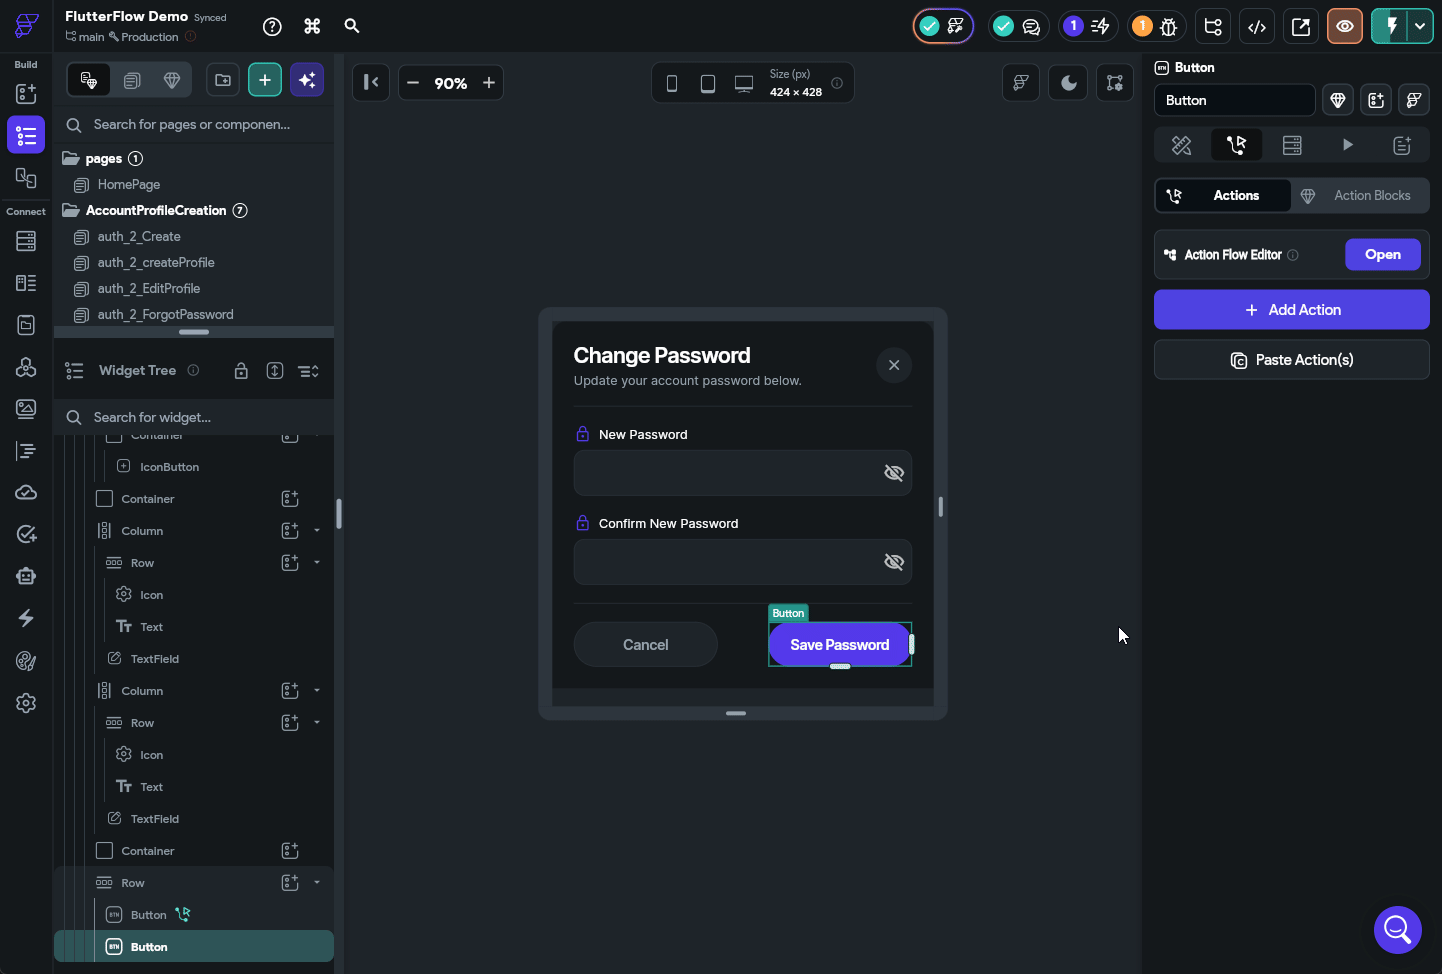Select IconButton in widget tree
This screenshot has height=974, width=1442.
[x=169, y=467]
